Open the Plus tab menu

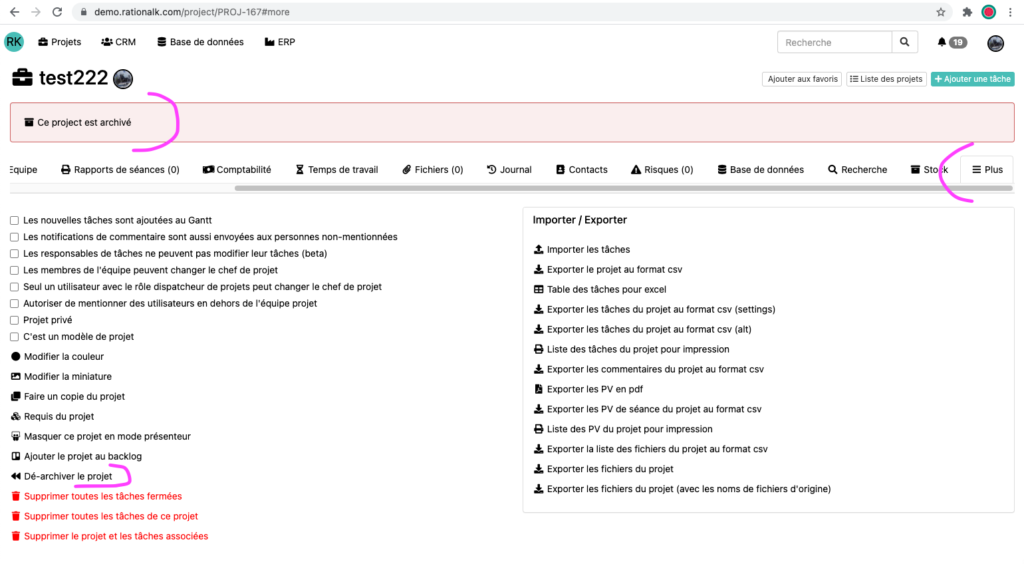987,170
